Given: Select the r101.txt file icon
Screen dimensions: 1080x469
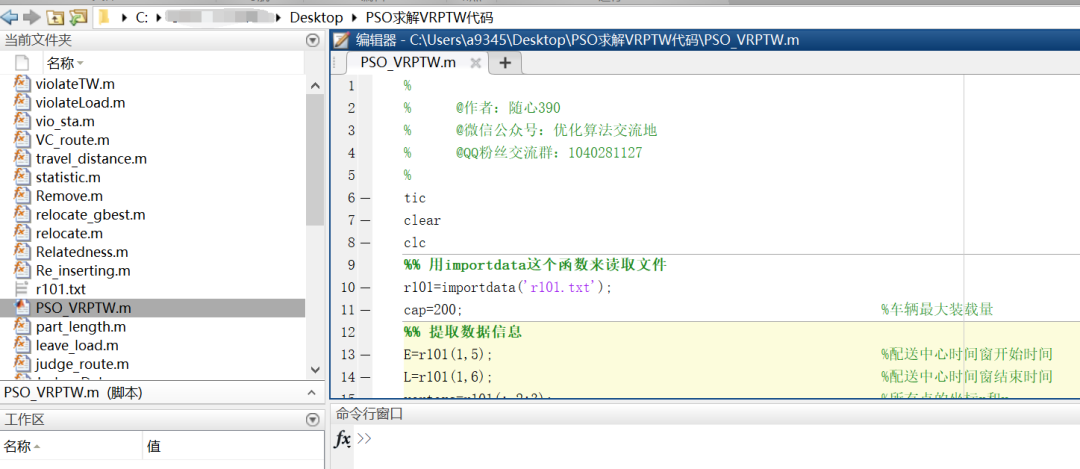Looking at the screenshot, I should coord(22,289).
